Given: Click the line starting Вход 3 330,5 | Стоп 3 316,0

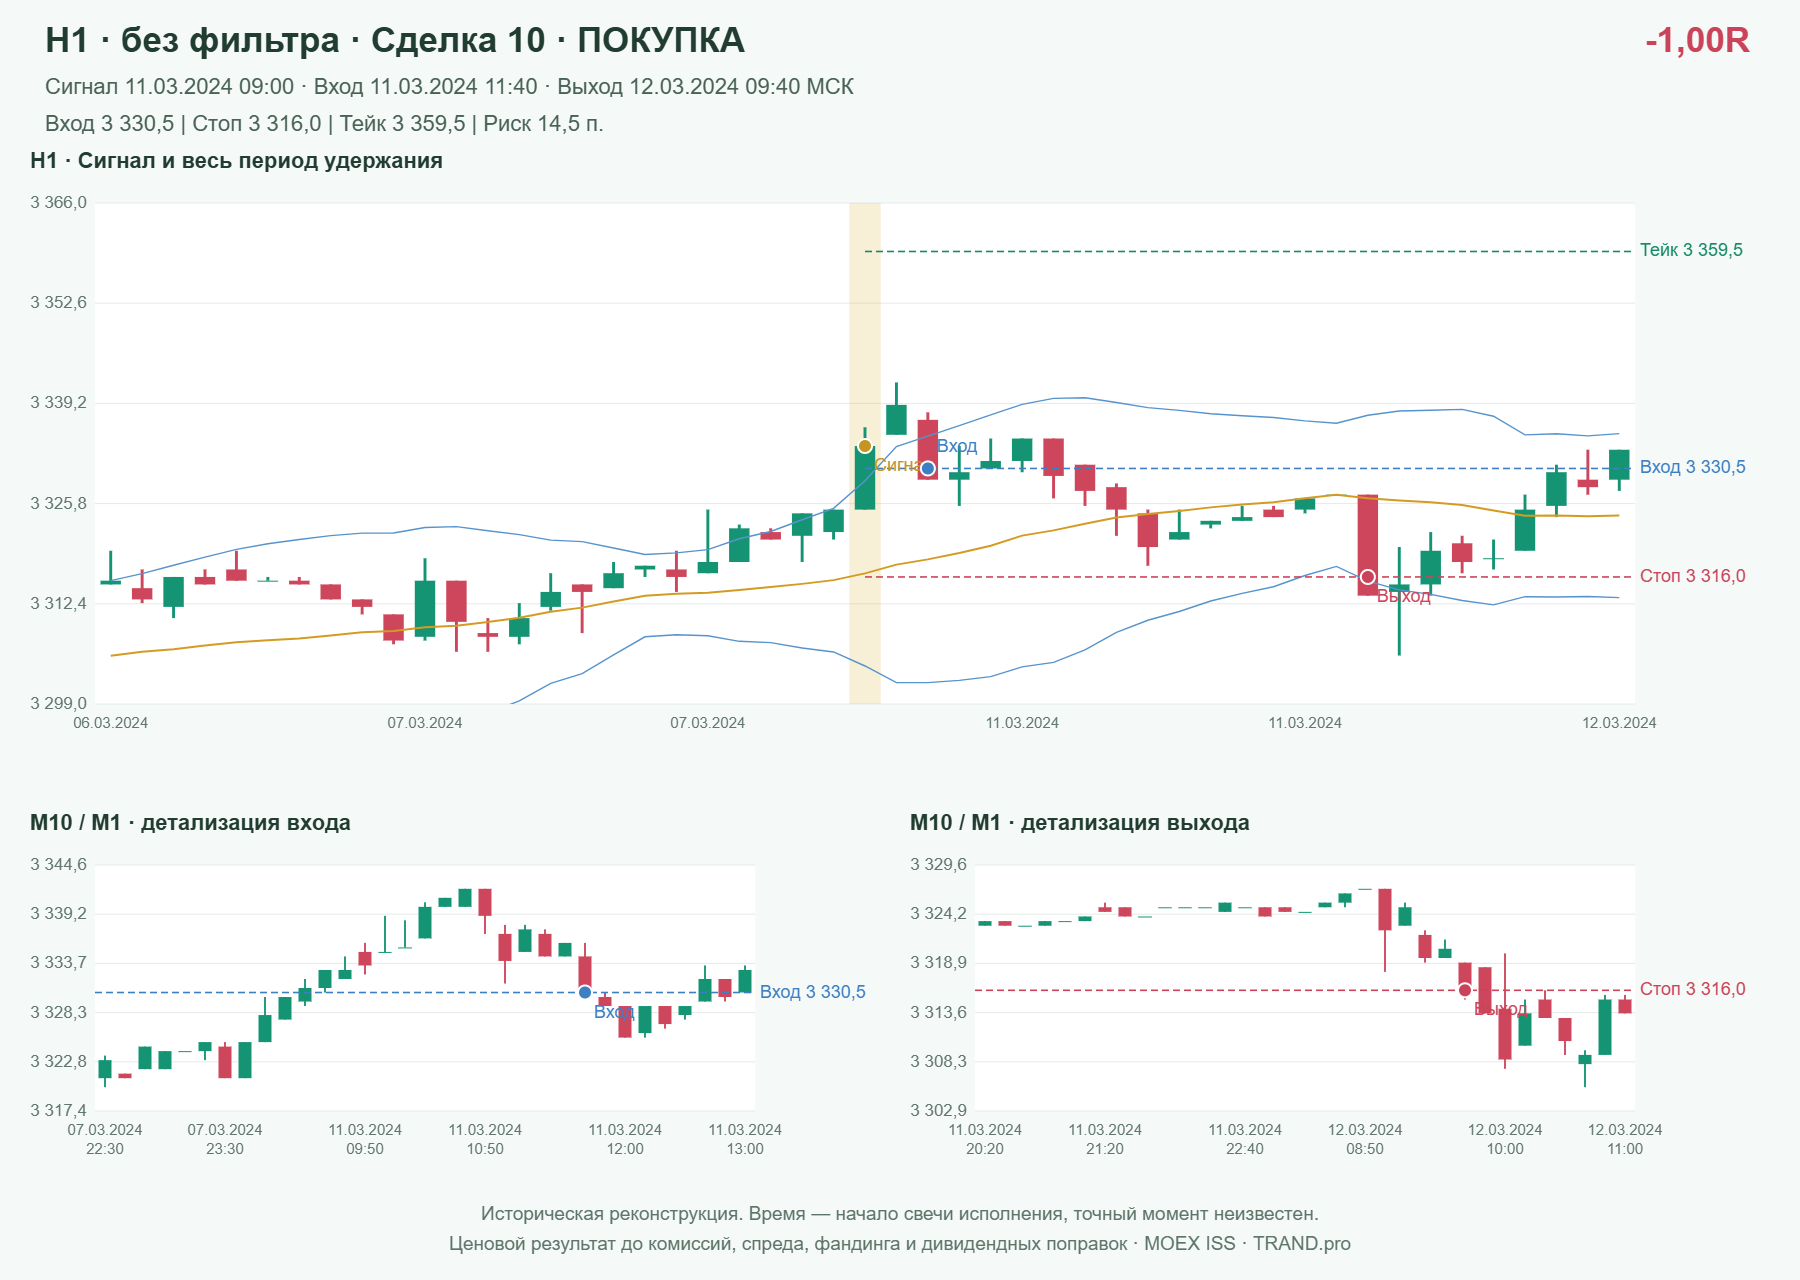Looking at the screenshot, I should (x=324, y=124).
